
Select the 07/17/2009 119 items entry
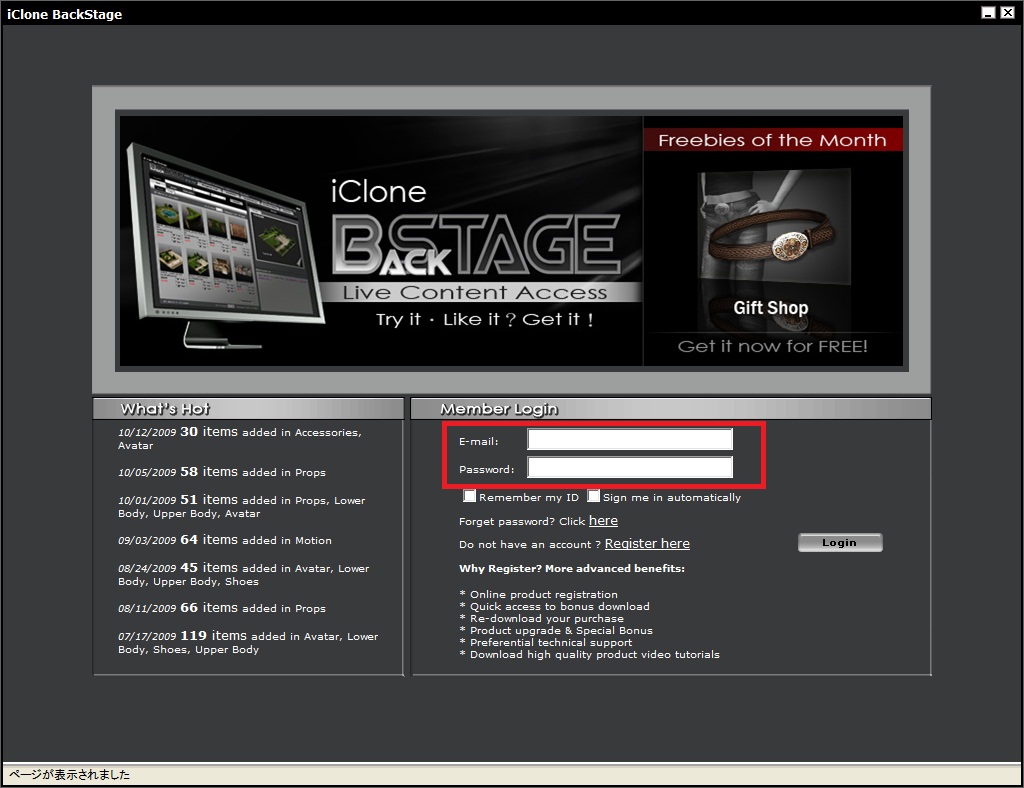248,642
